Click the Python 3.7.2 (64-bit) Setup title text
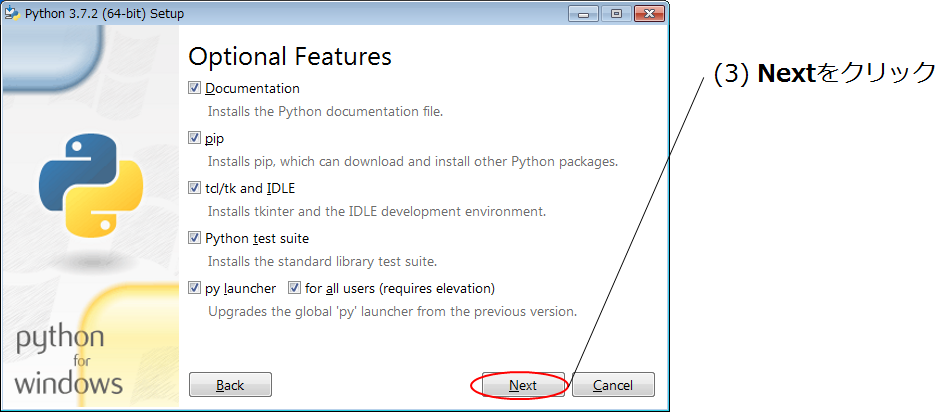Screen dimensions: 951x412 (104, 13)
